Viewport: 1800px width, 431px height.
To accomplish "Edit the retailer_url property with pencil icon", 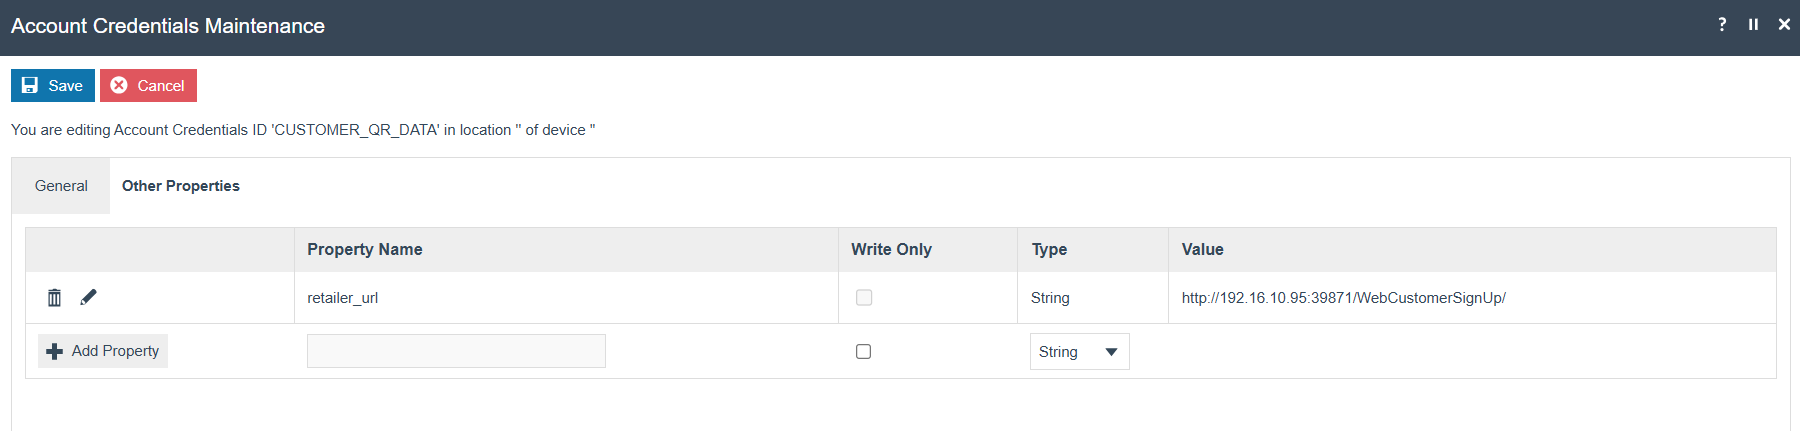I will (89, 297).
